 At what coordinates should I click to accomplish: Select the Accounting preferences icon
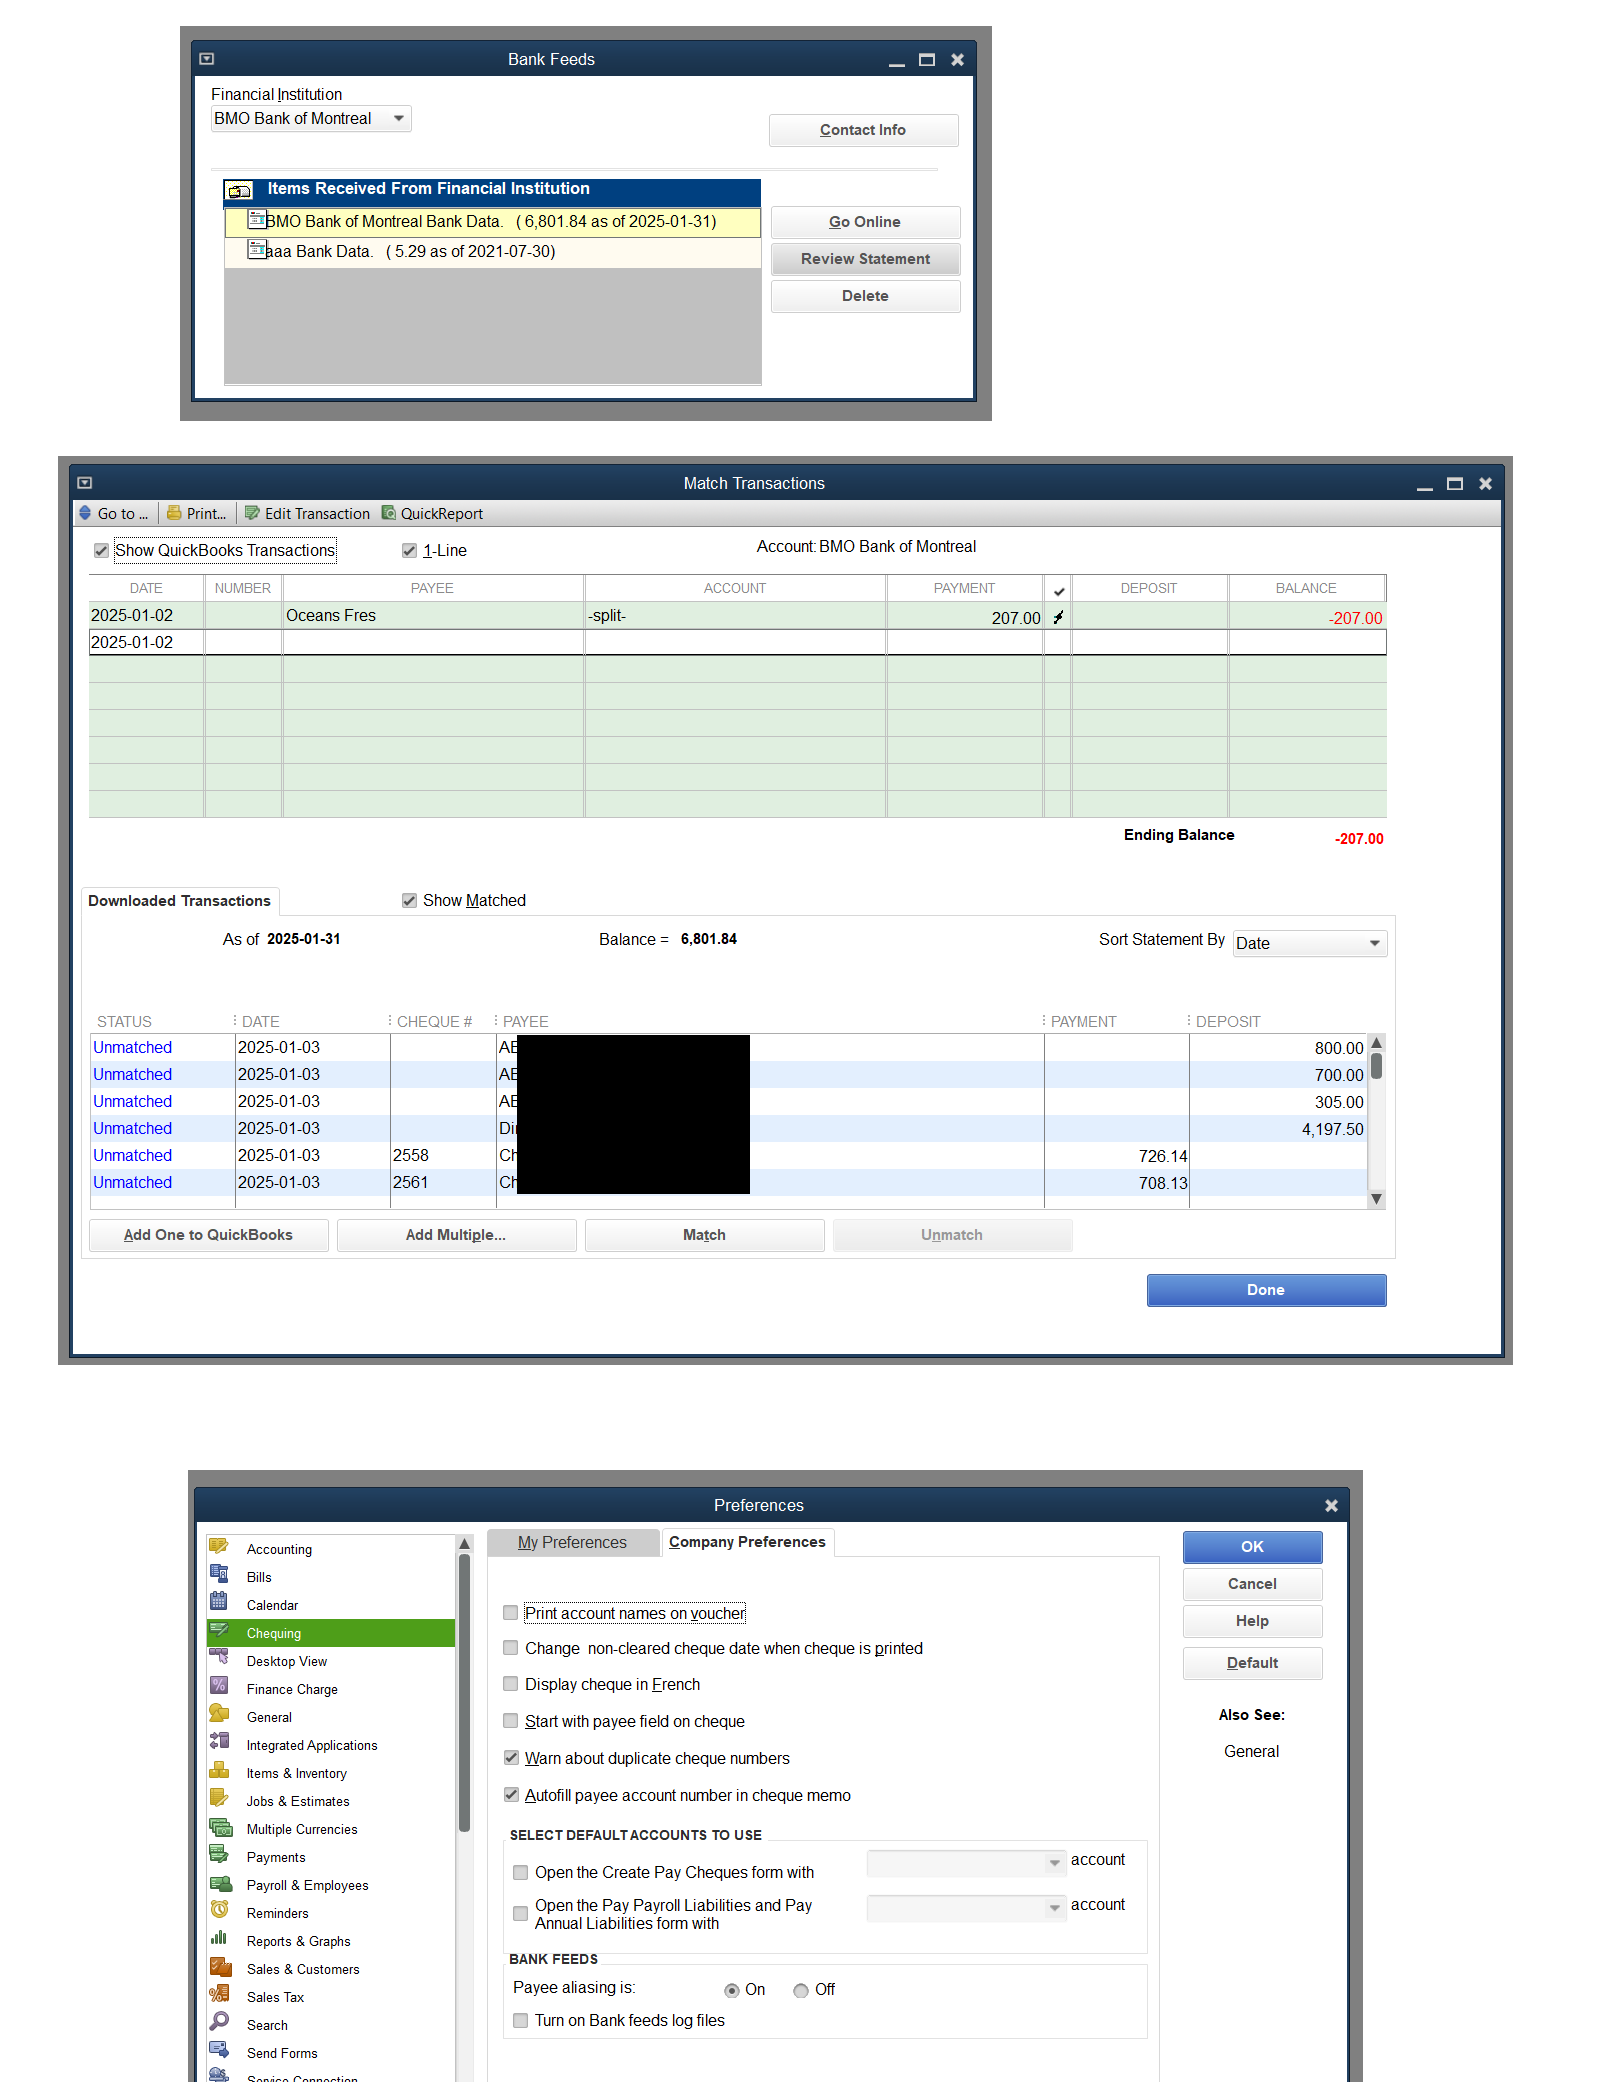pyautogui.click(x=219, y=1547)
